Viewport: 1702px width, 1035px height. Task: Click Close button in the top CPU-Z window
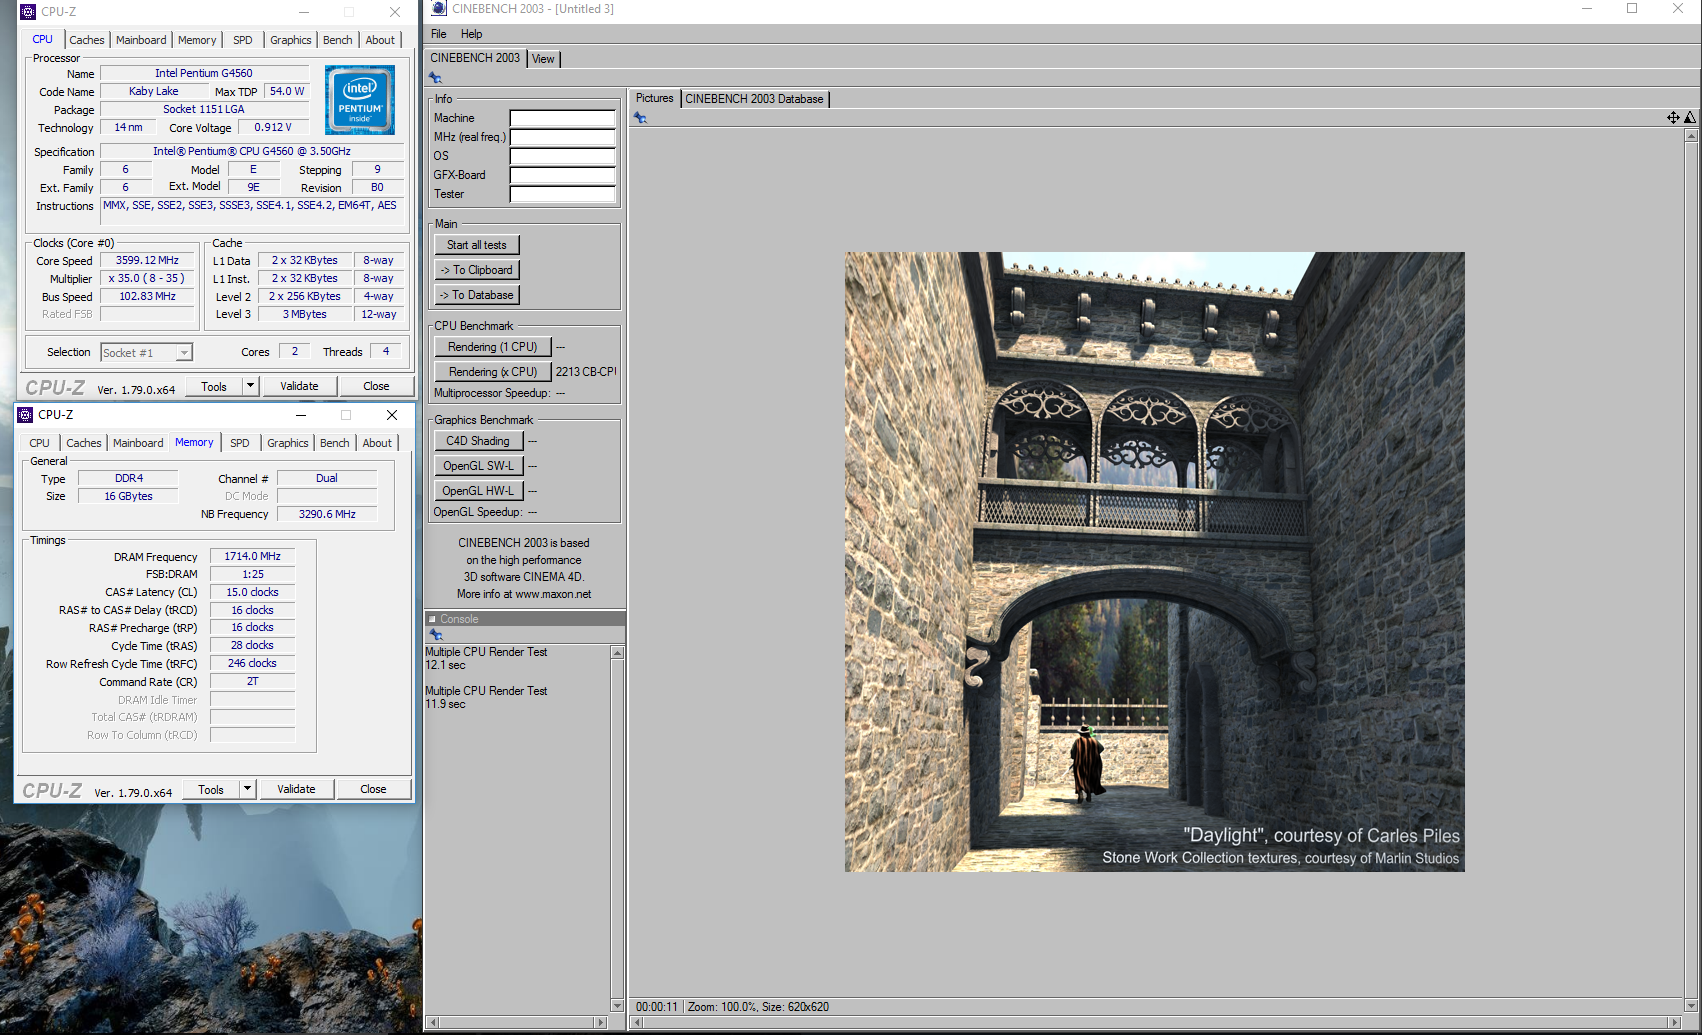pos(376,386)
